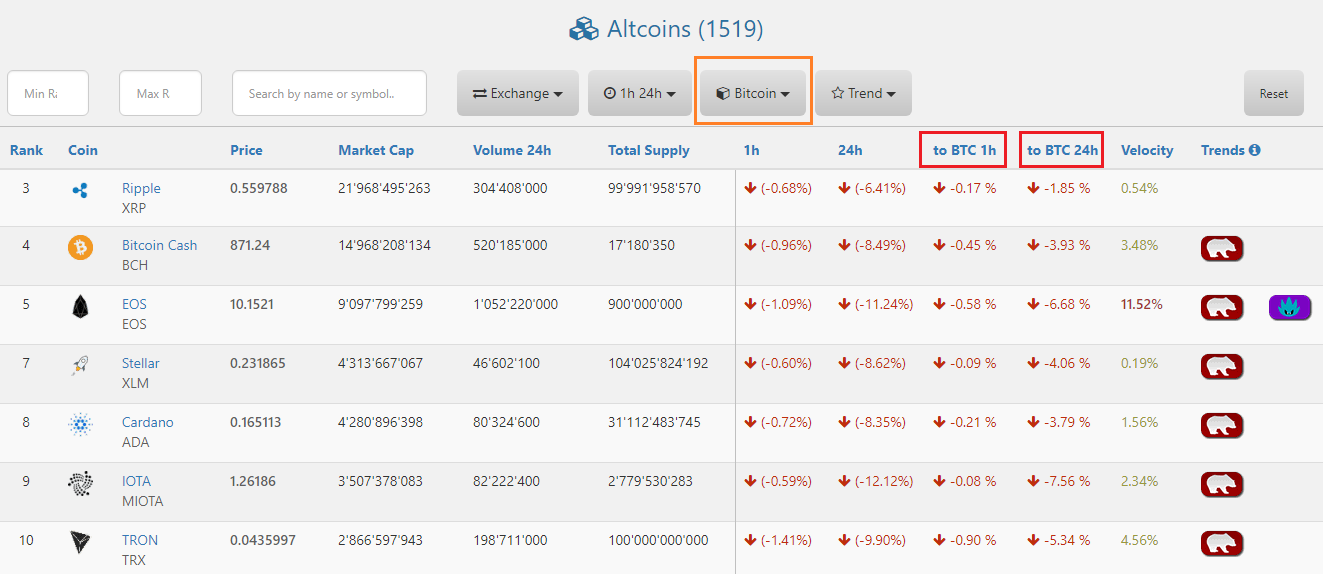The image size is (1323, 574).
Task: Click TRON velocity value 4.56%
Action: [1139, 540]
